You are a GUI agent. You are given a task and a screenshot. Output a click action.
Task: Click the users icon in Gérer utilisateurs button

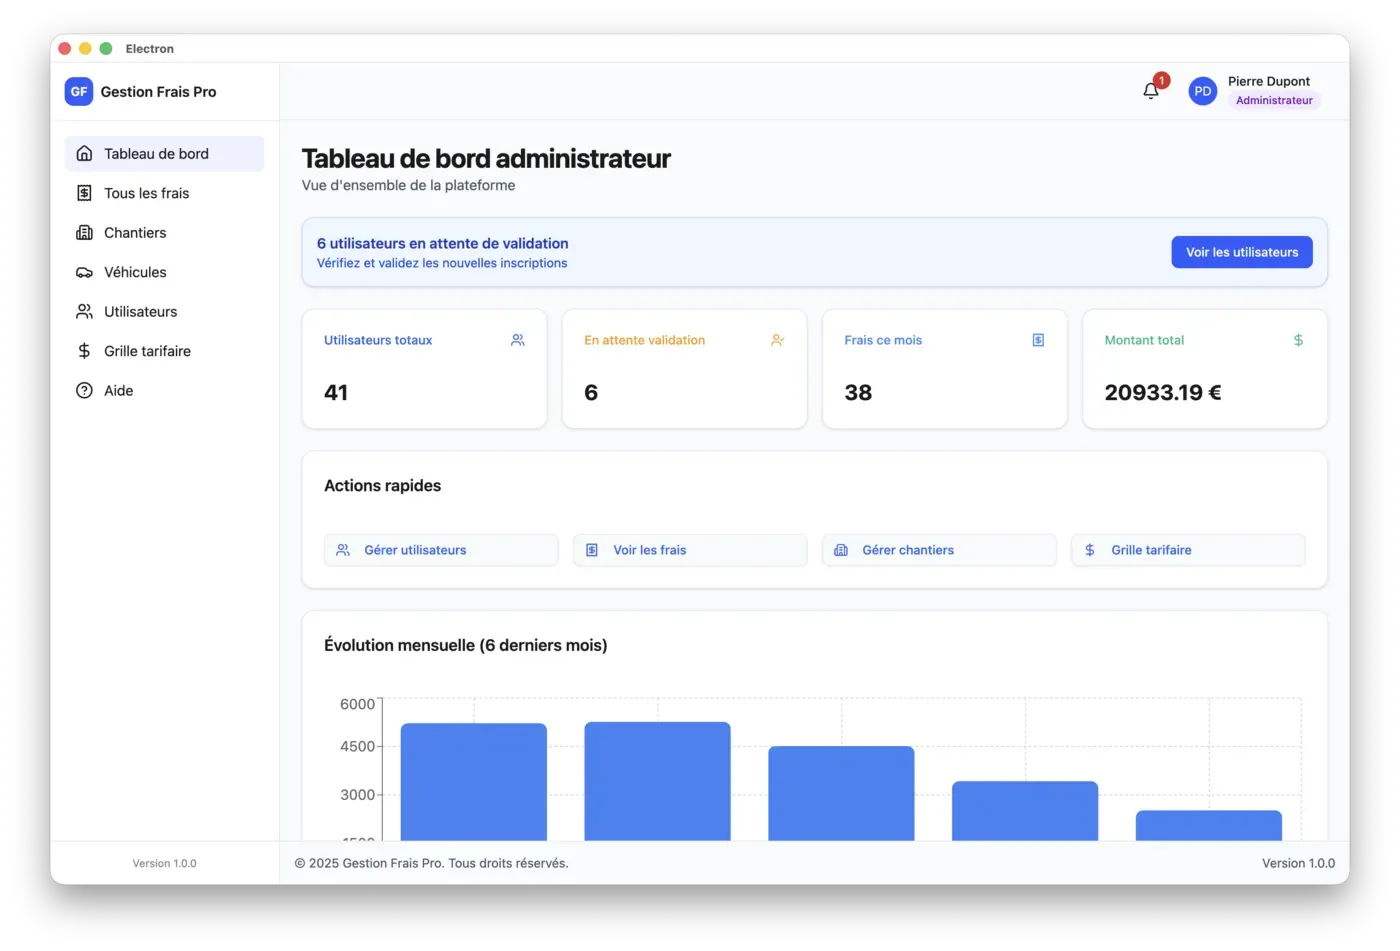(343, 550)
